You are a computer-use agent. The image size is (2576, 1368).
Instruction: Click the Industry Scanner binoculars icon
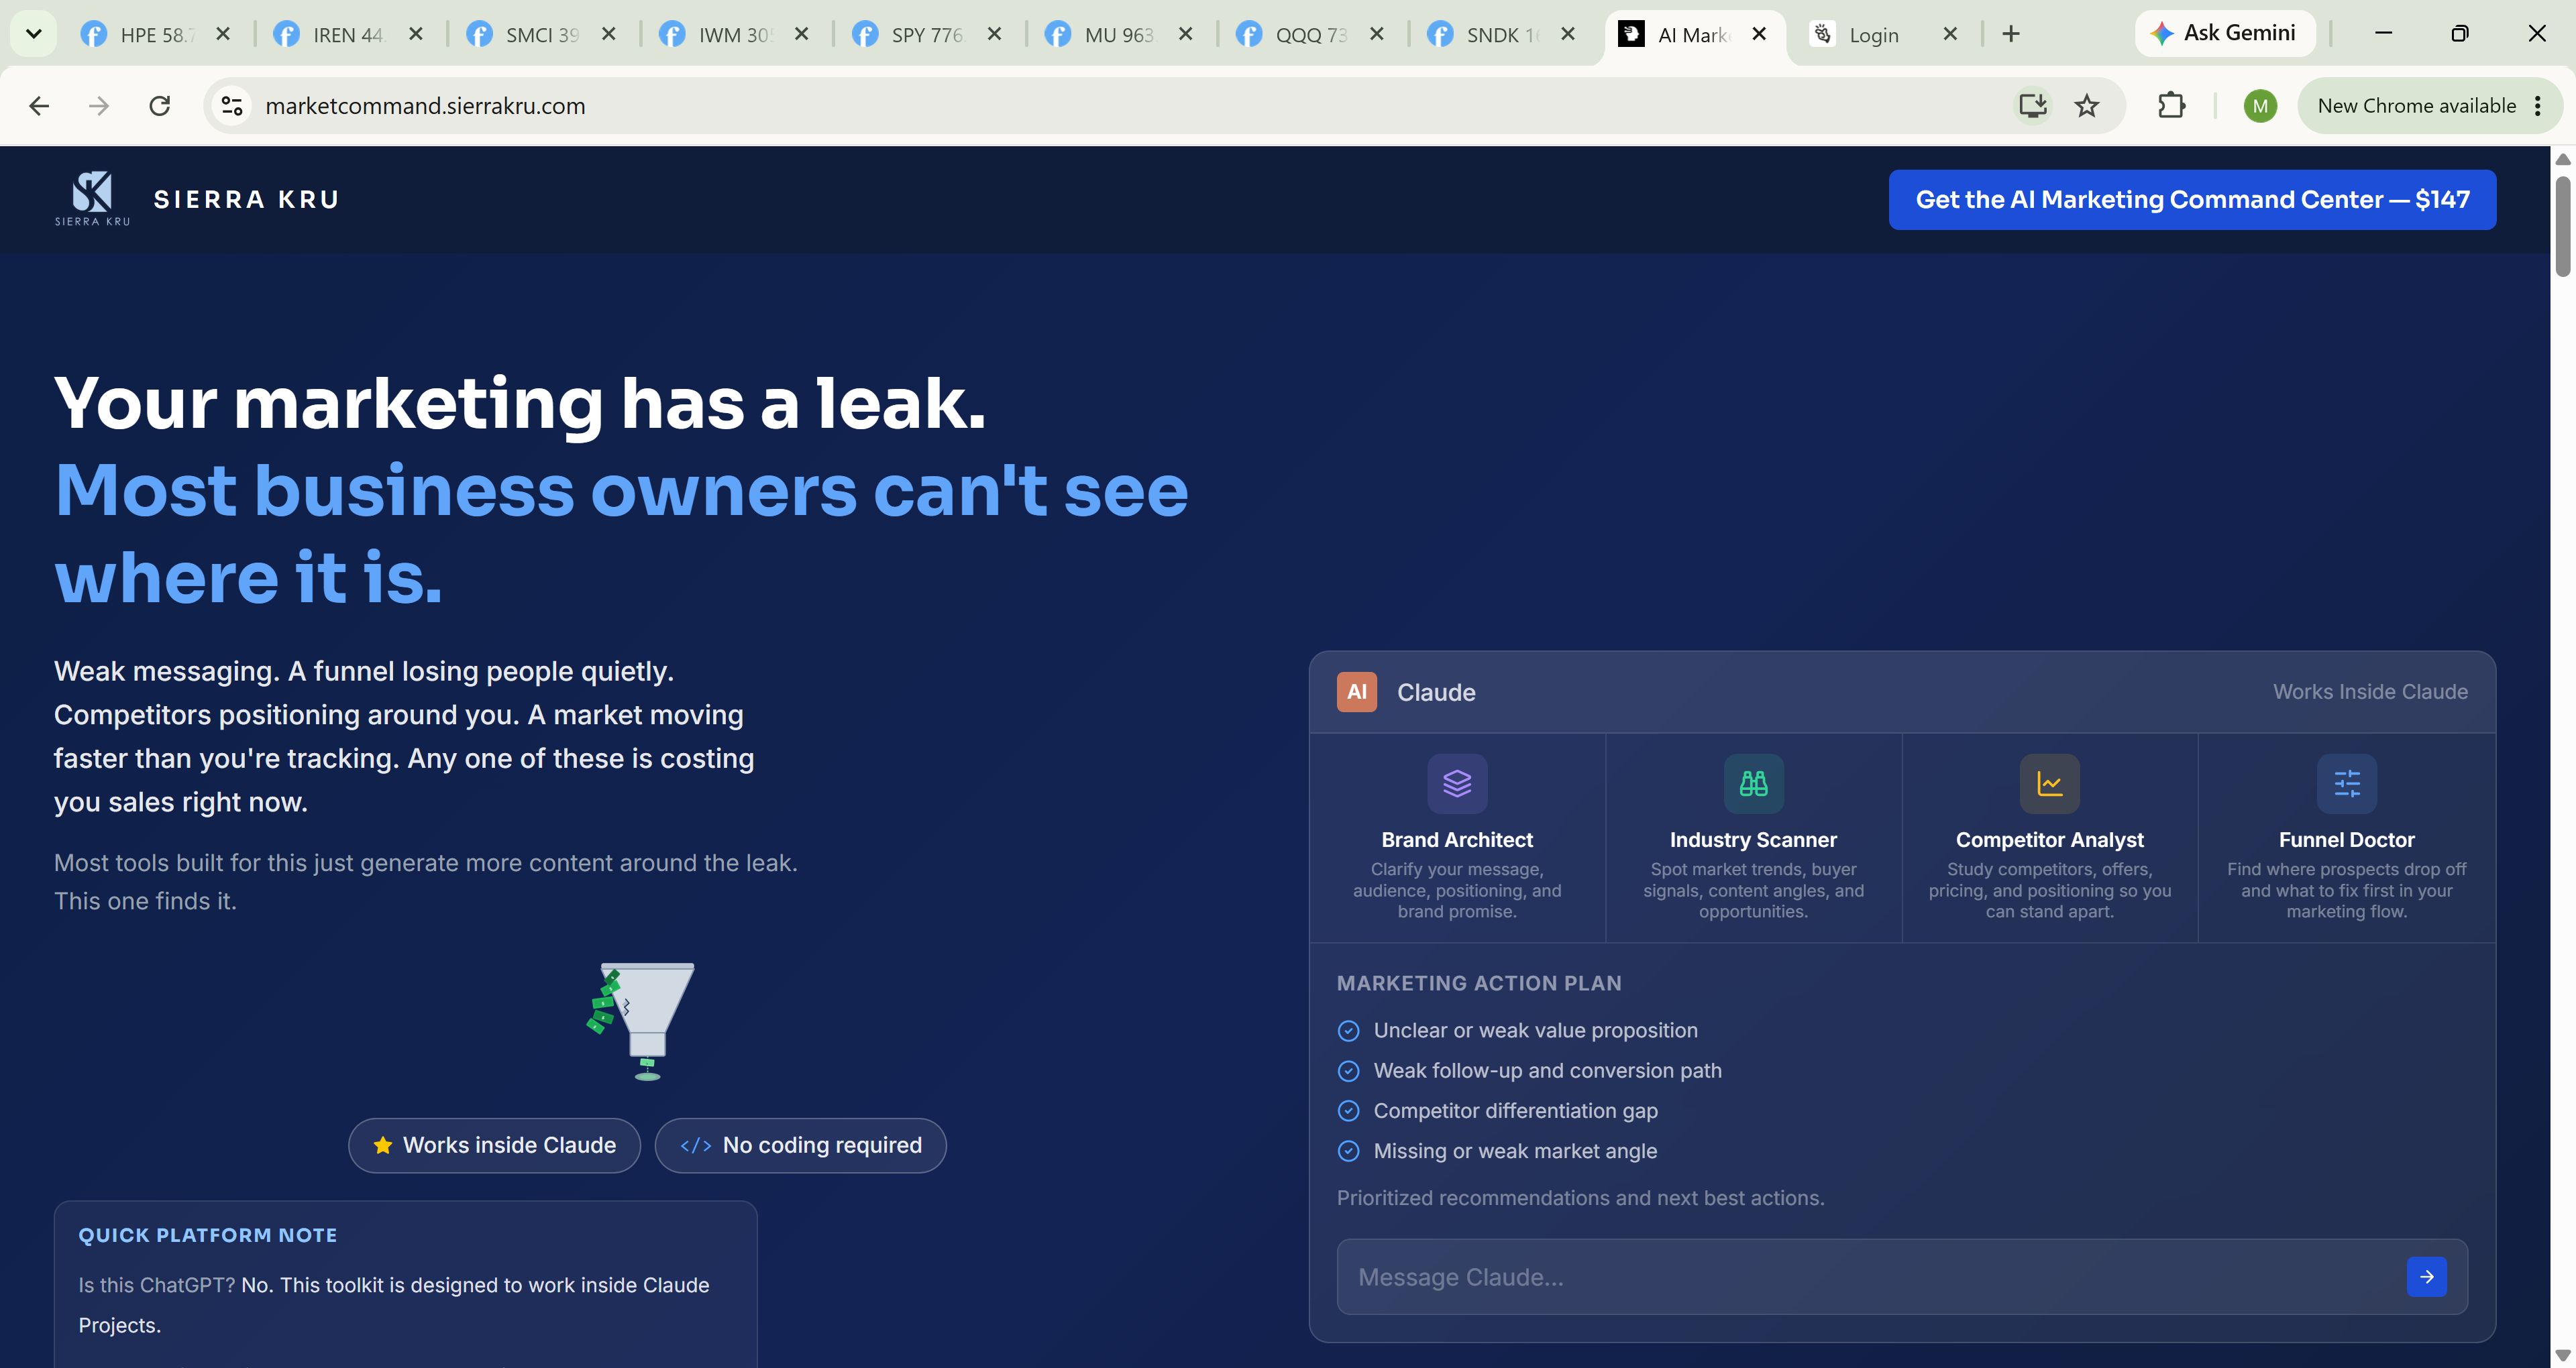pos(1753,783)
